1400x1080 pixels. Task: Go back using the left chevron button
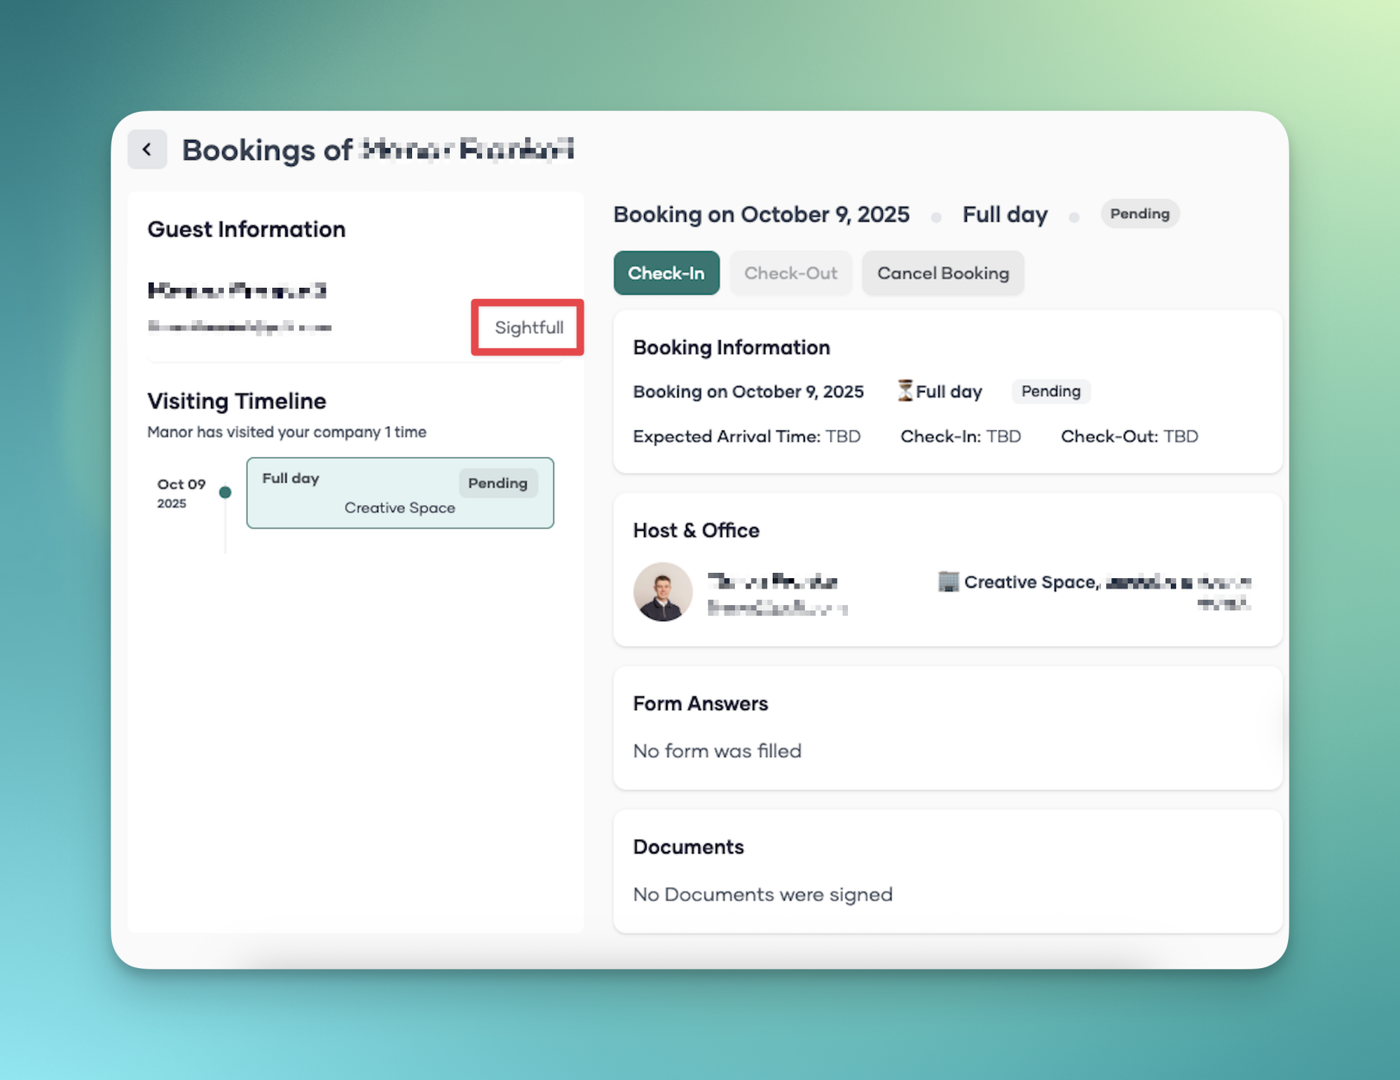coord(147,150)
